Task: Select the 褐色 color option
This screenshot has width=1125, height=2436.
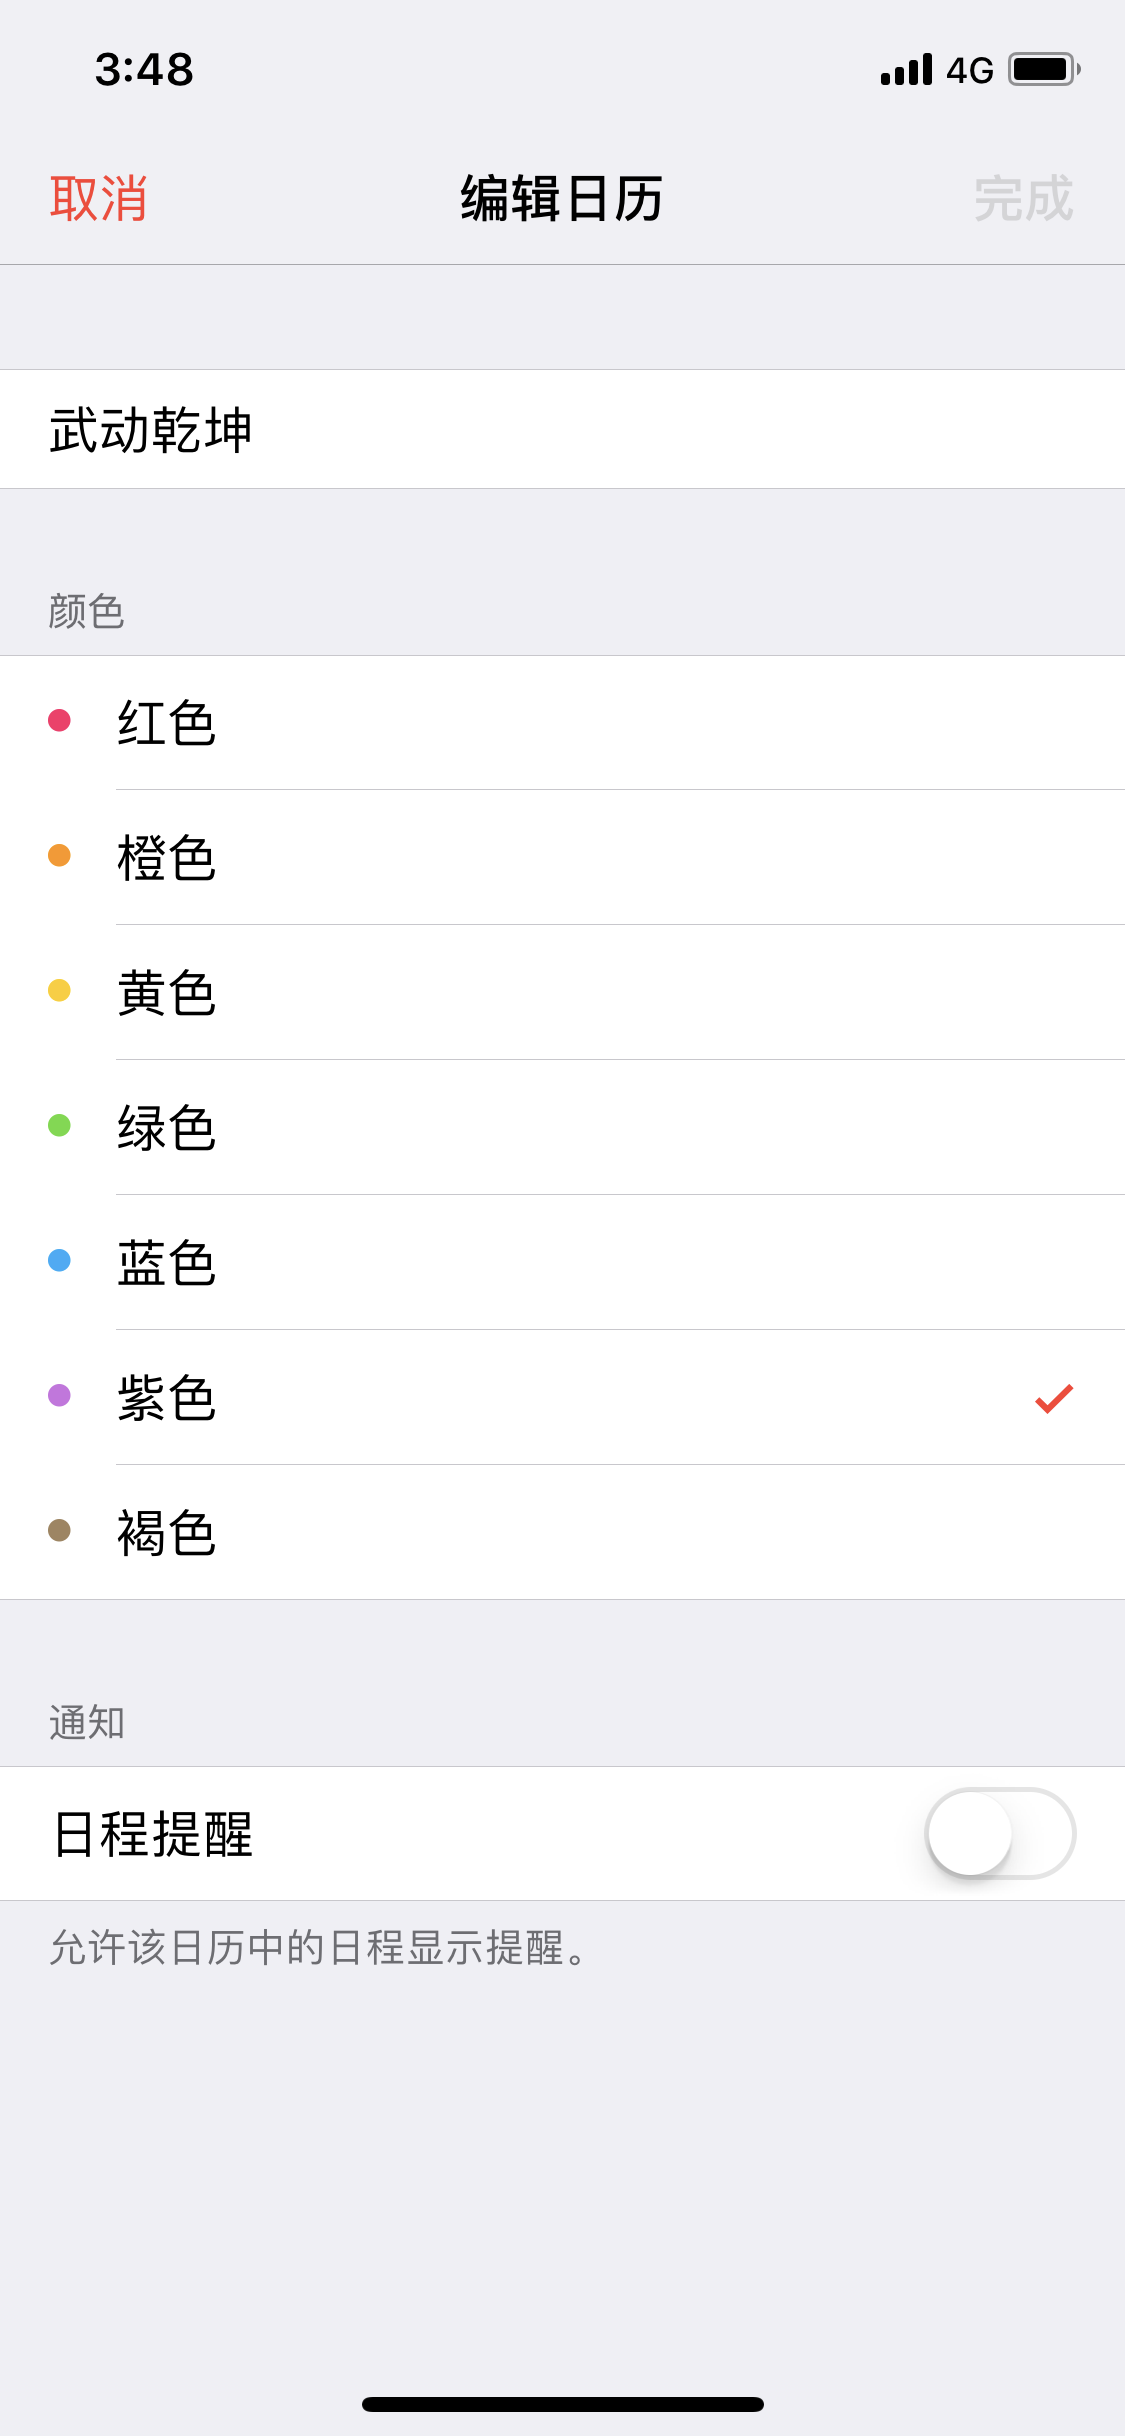Action: 167,1533
